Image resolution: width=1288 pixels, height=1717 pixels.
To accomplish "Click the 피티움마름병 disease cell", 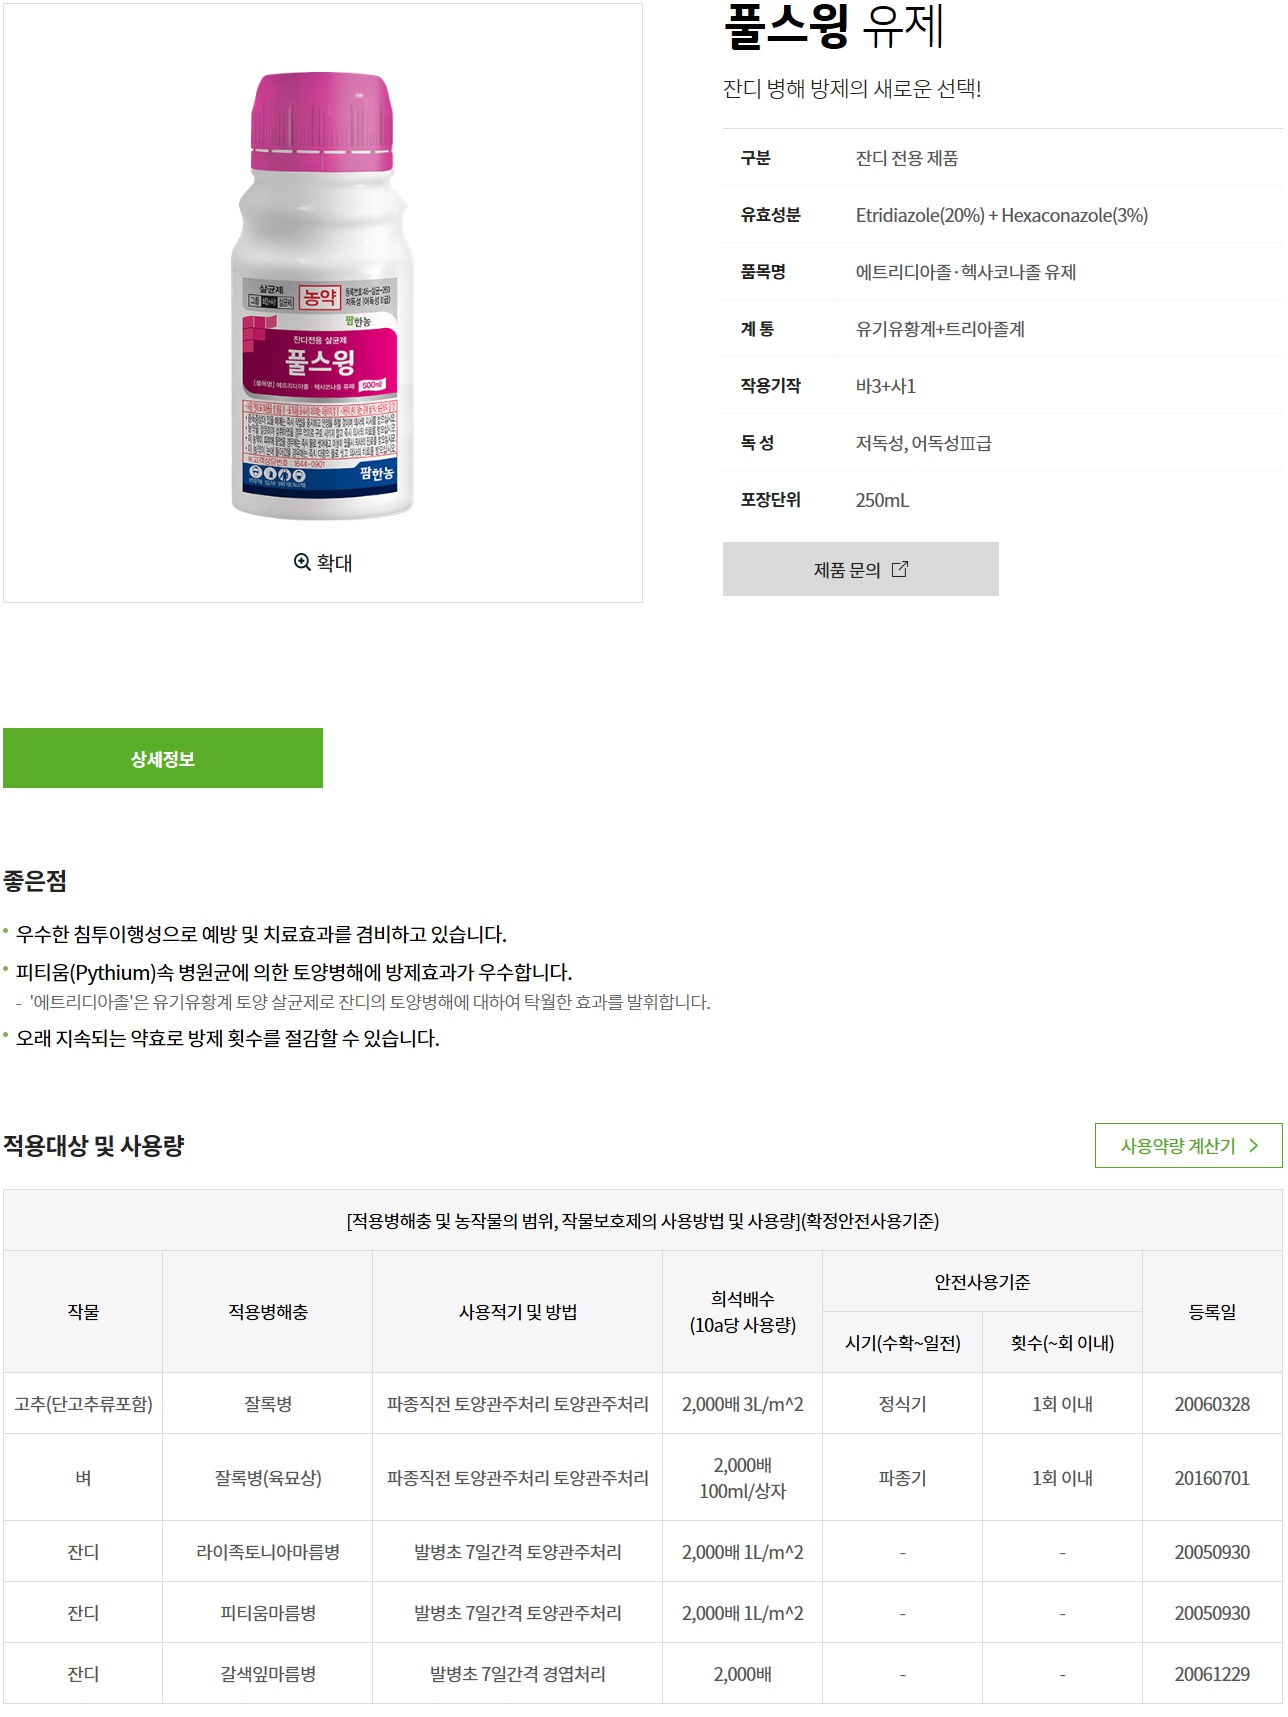I will [268, 1613].
